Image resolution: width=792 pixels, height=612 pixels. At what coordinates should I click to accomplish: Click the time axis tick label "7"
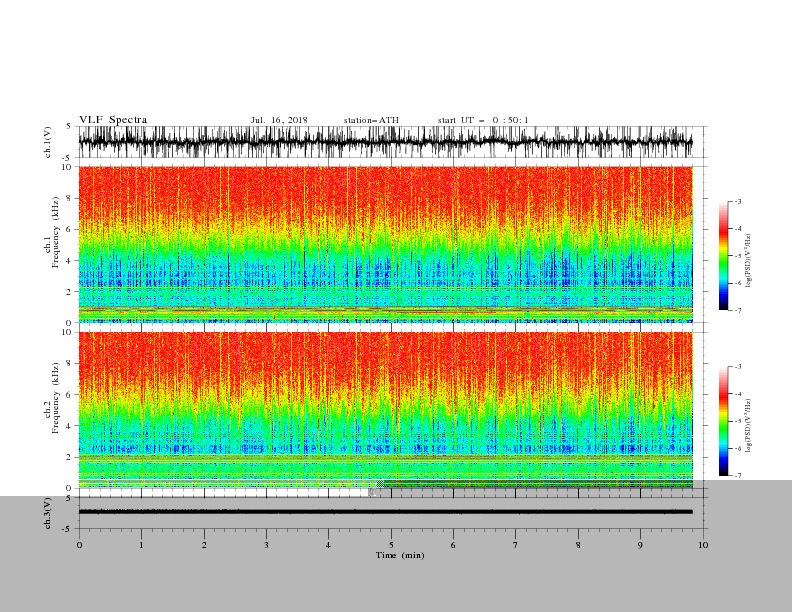click(x=516, y=545)
